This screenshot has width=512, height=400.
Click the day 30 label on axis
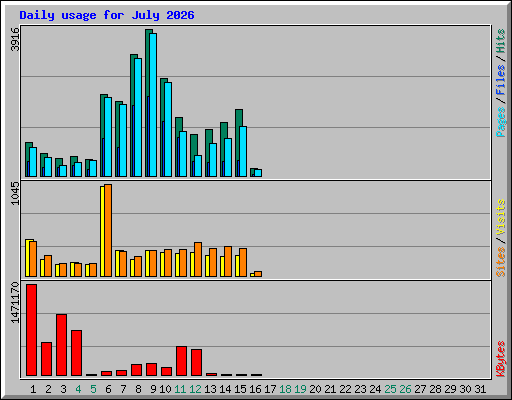(465, 389)
